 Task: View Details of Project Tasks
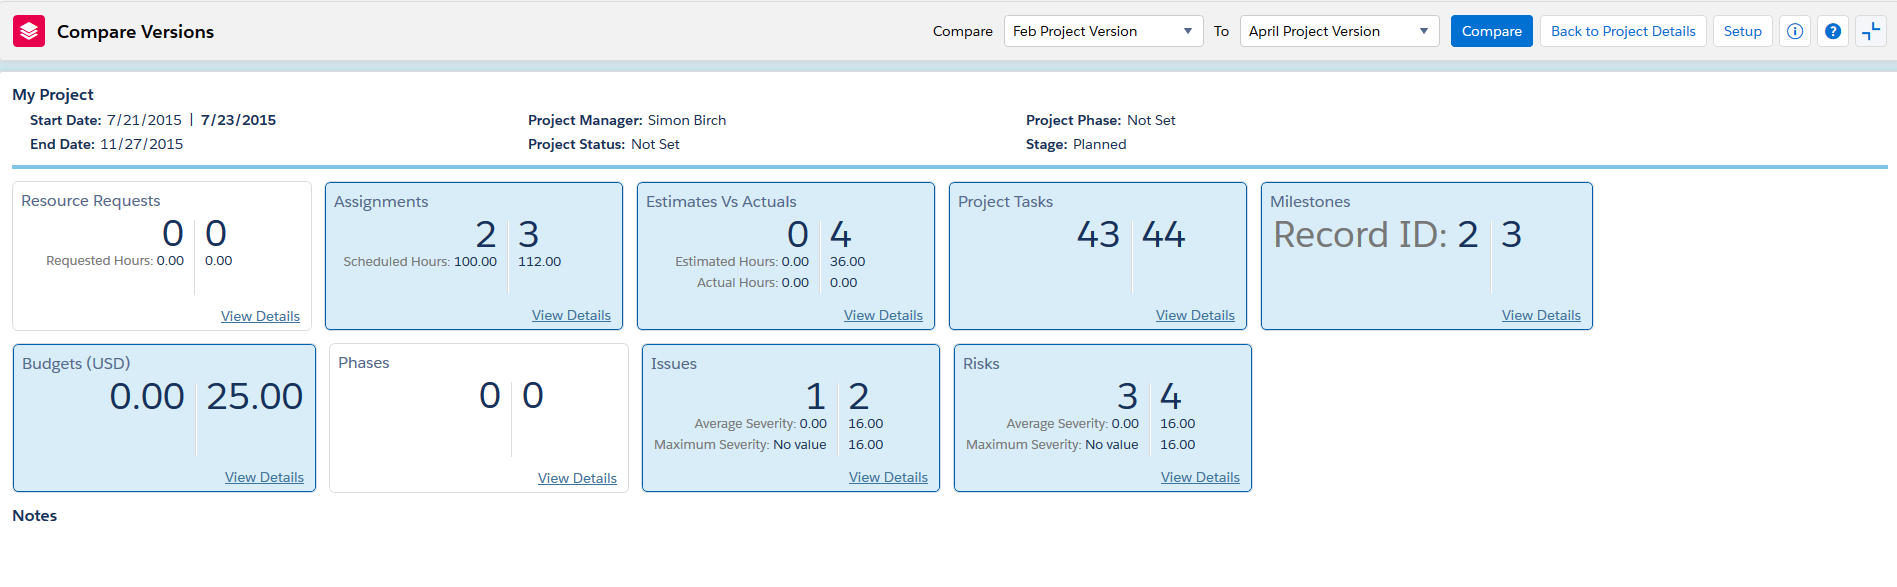[1195, 315]
